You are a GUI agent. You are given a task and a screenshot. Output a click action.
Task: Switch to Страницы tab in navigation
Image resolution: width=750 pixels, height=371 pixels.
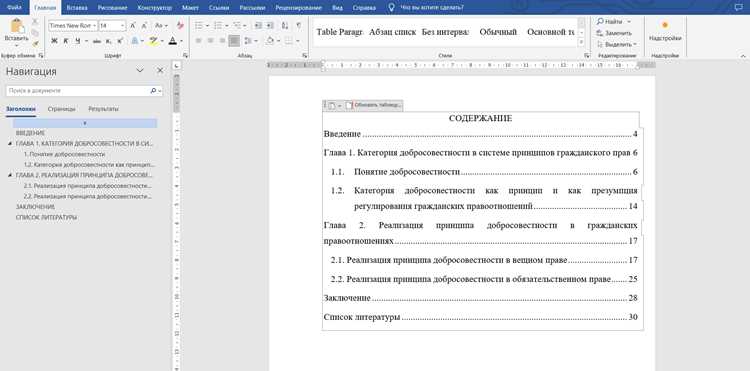(62, 109)
